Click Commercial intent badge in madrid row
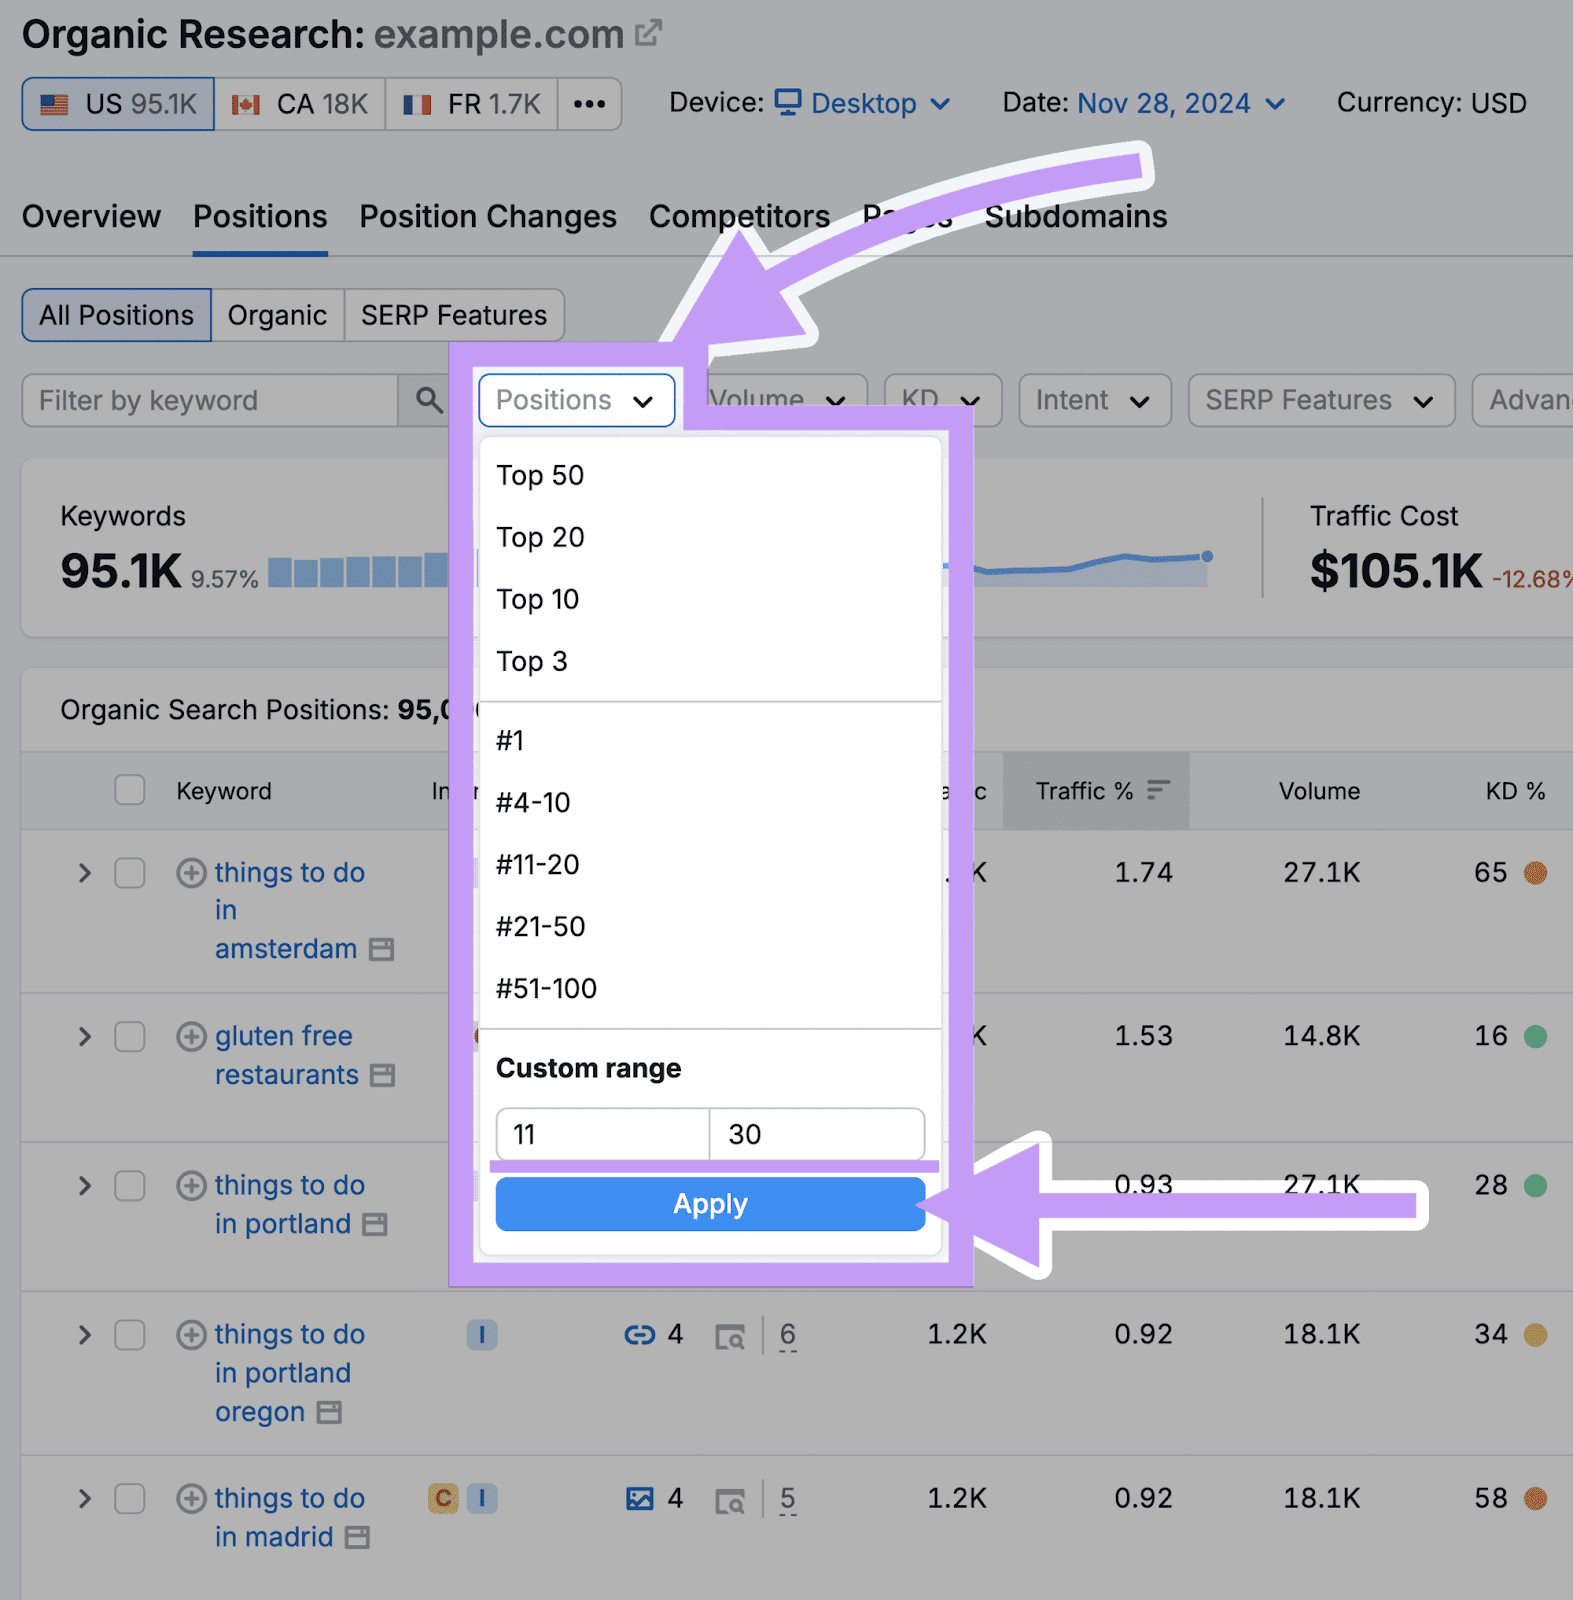Viewport: 1573px width, 1600px height. 443,1498
